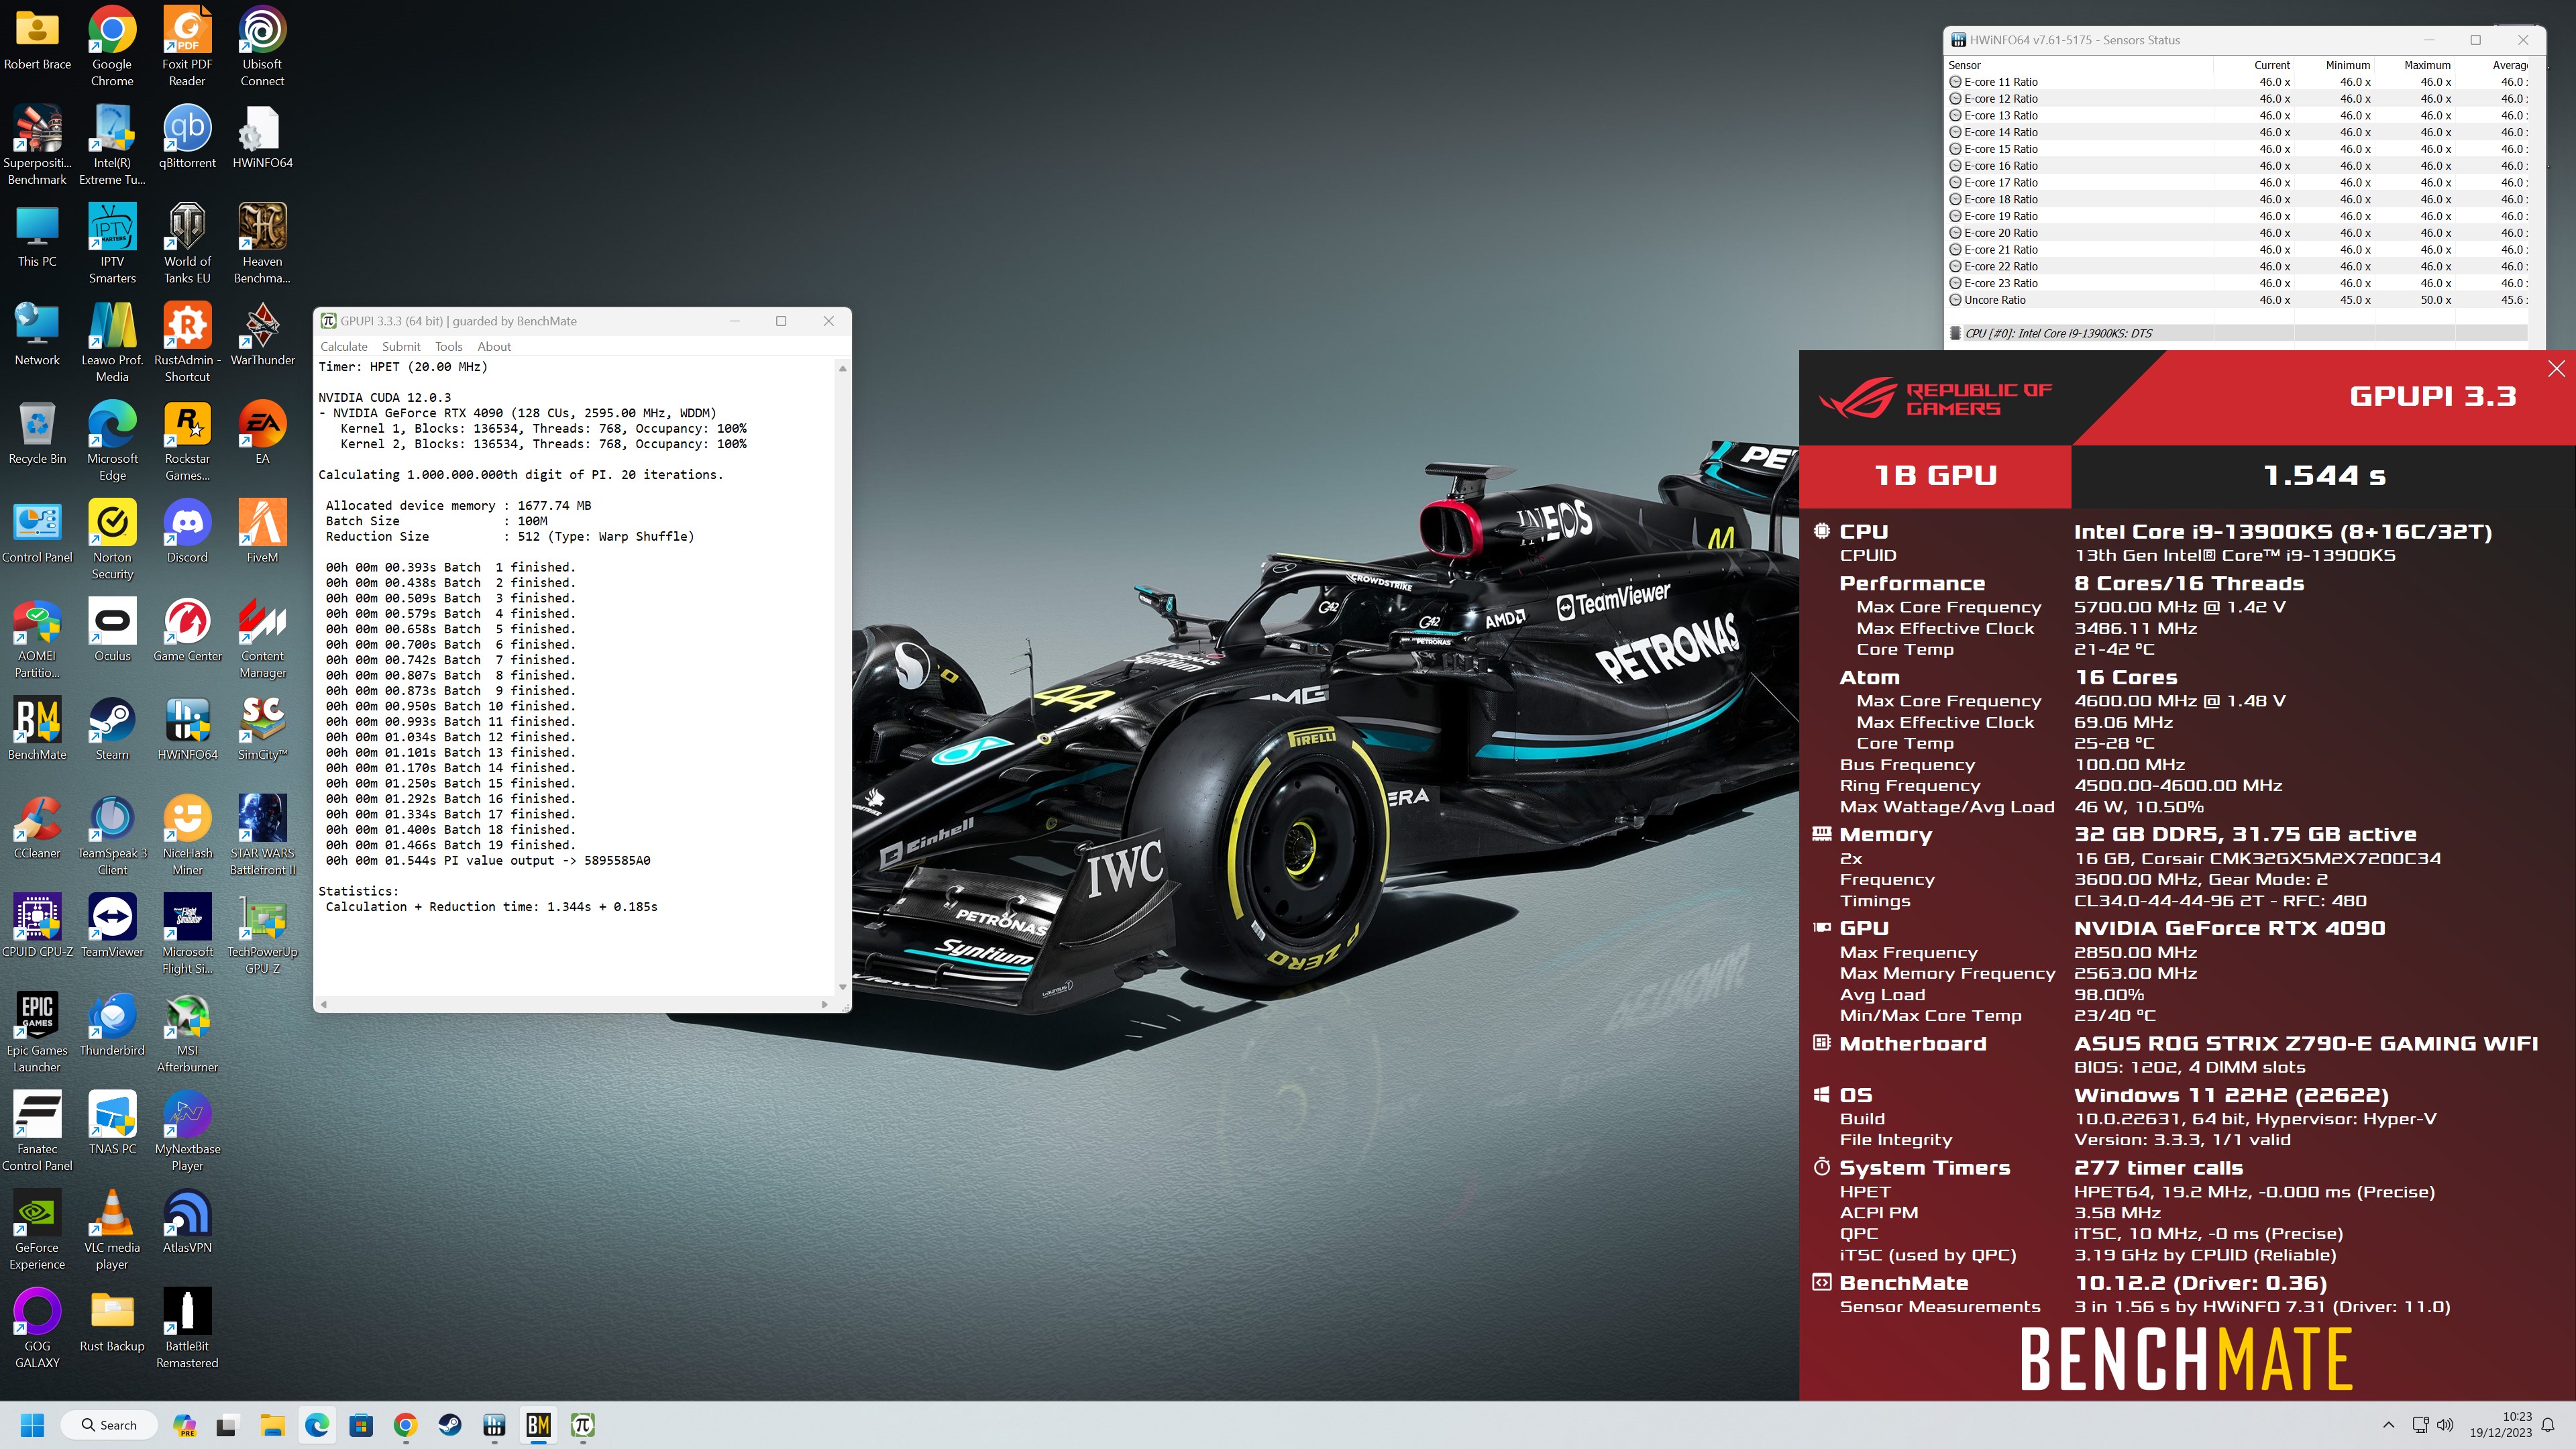Screen dimensions: 2576x1449
Task: Open the notification bell in the taskbar
Action: tap(2548, 1425)
